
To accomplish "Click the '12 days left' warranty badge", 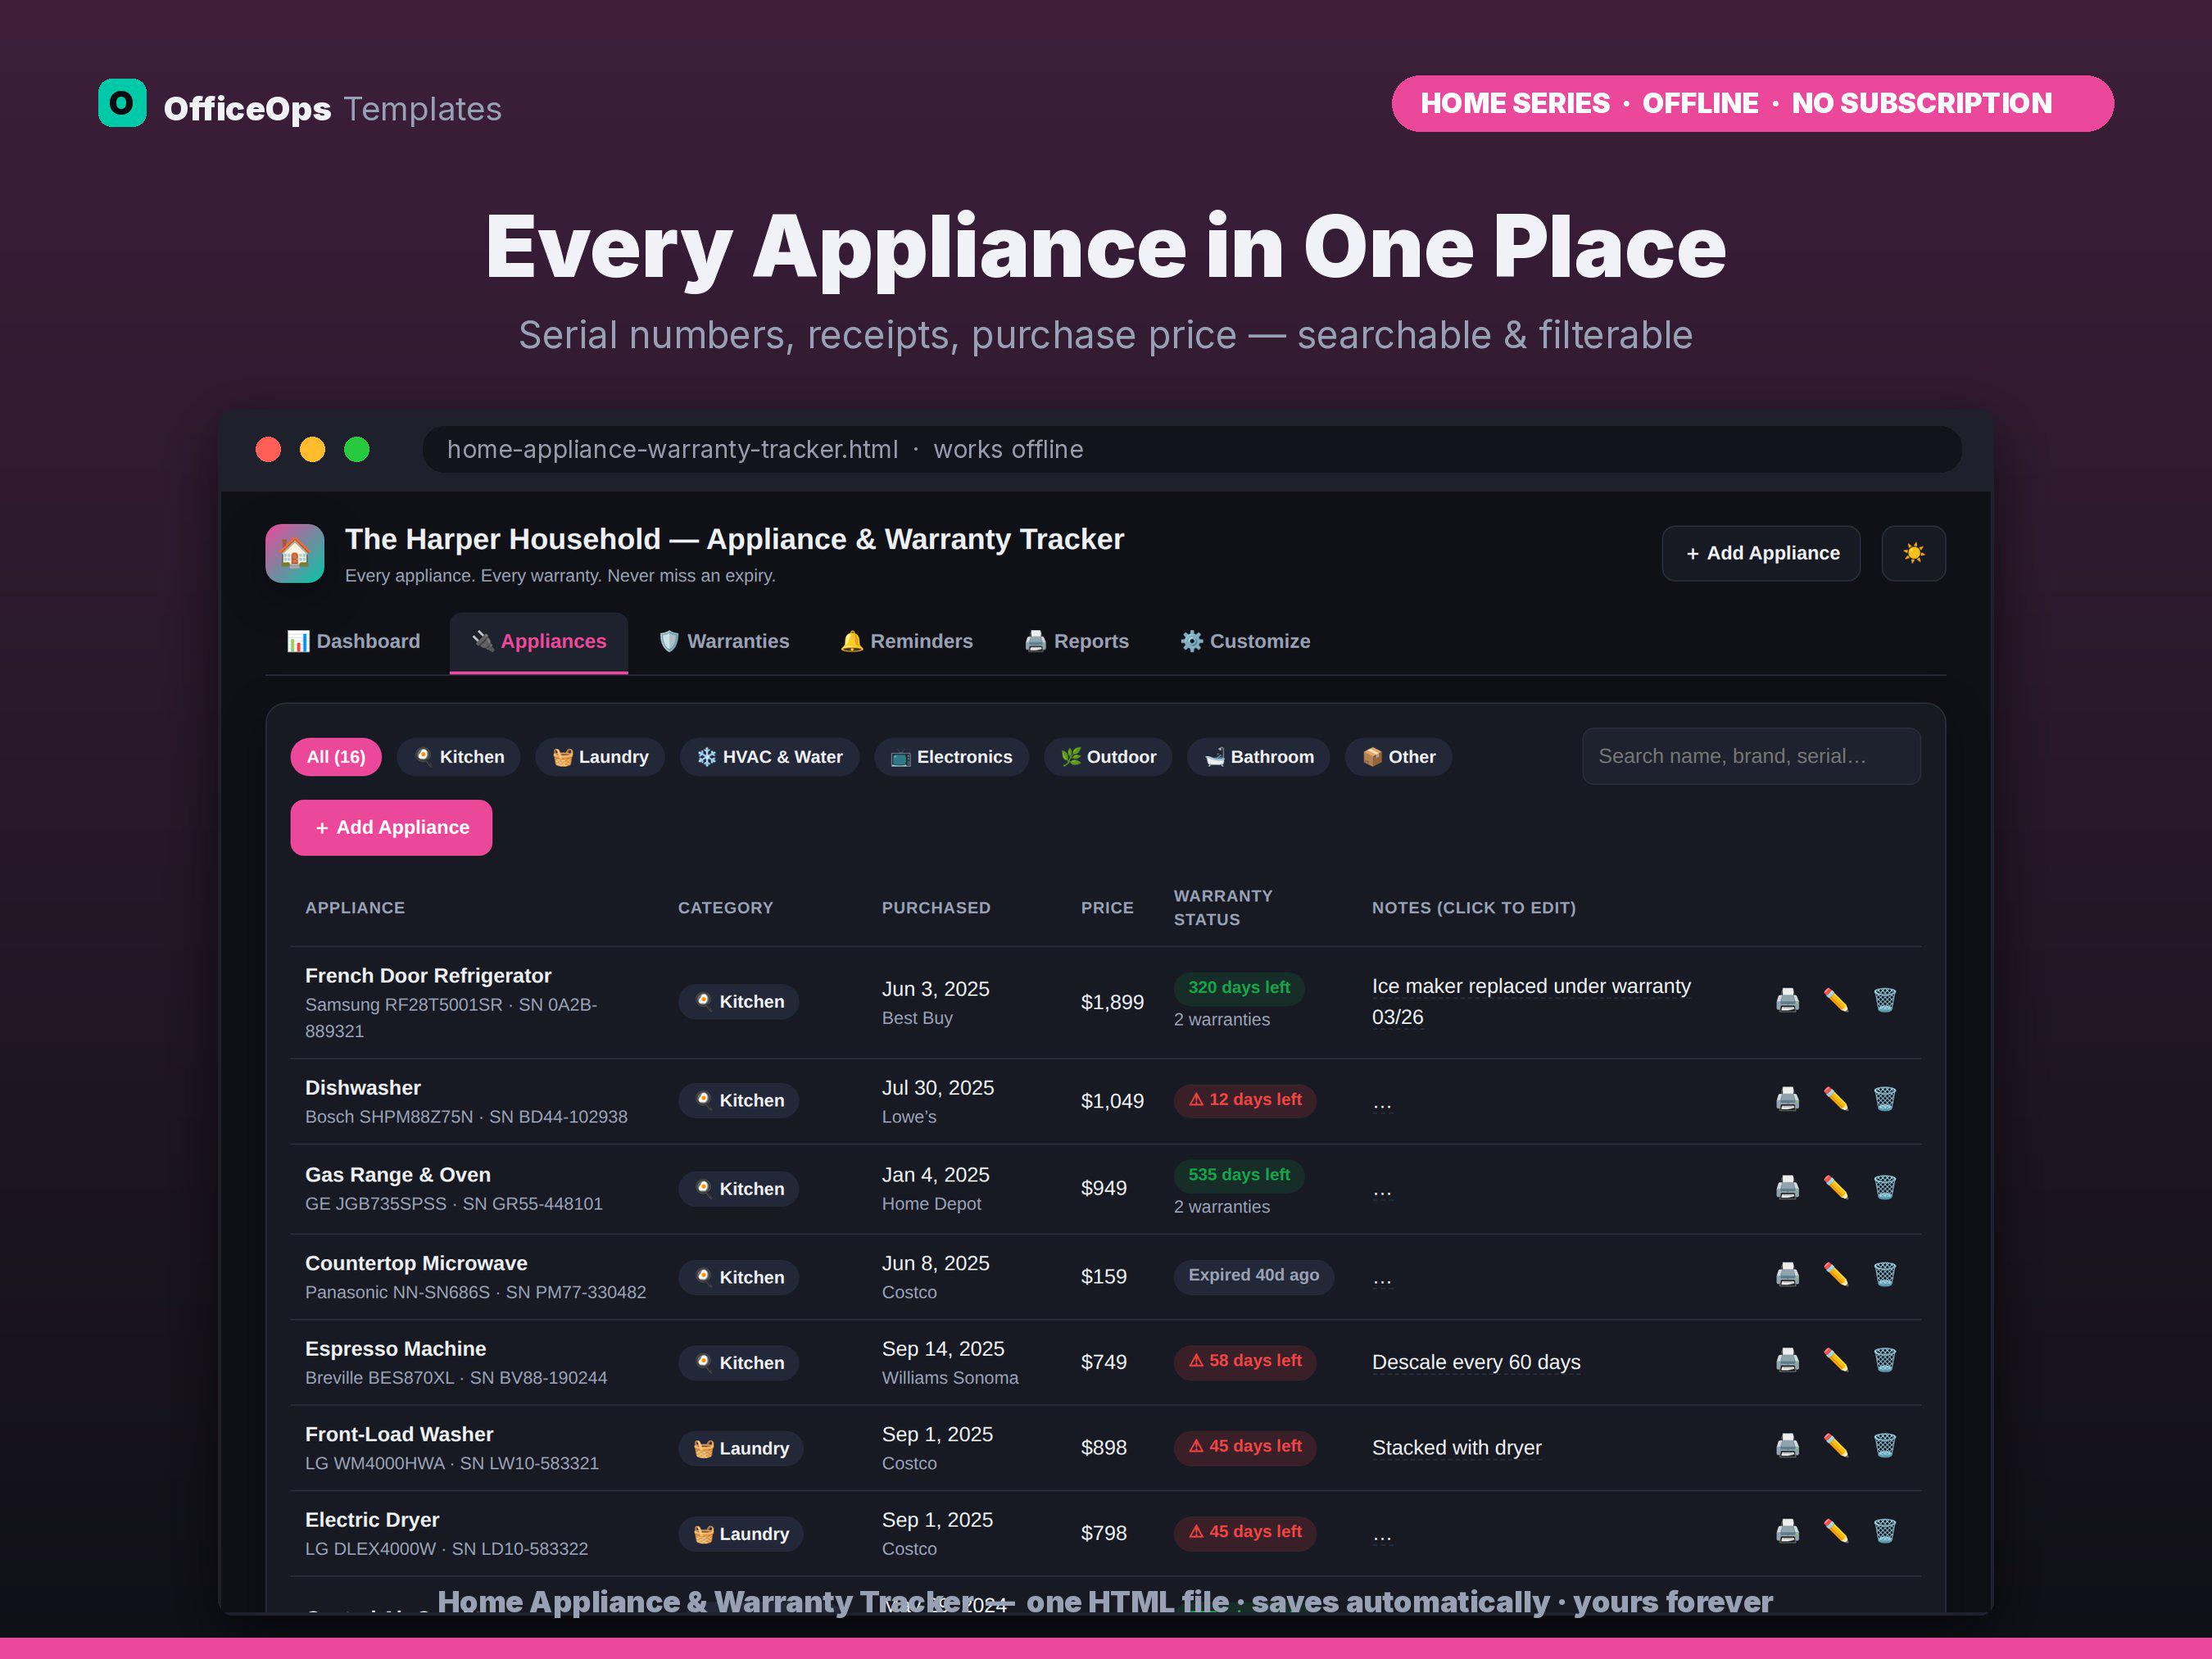I will pos(1244,1100).
